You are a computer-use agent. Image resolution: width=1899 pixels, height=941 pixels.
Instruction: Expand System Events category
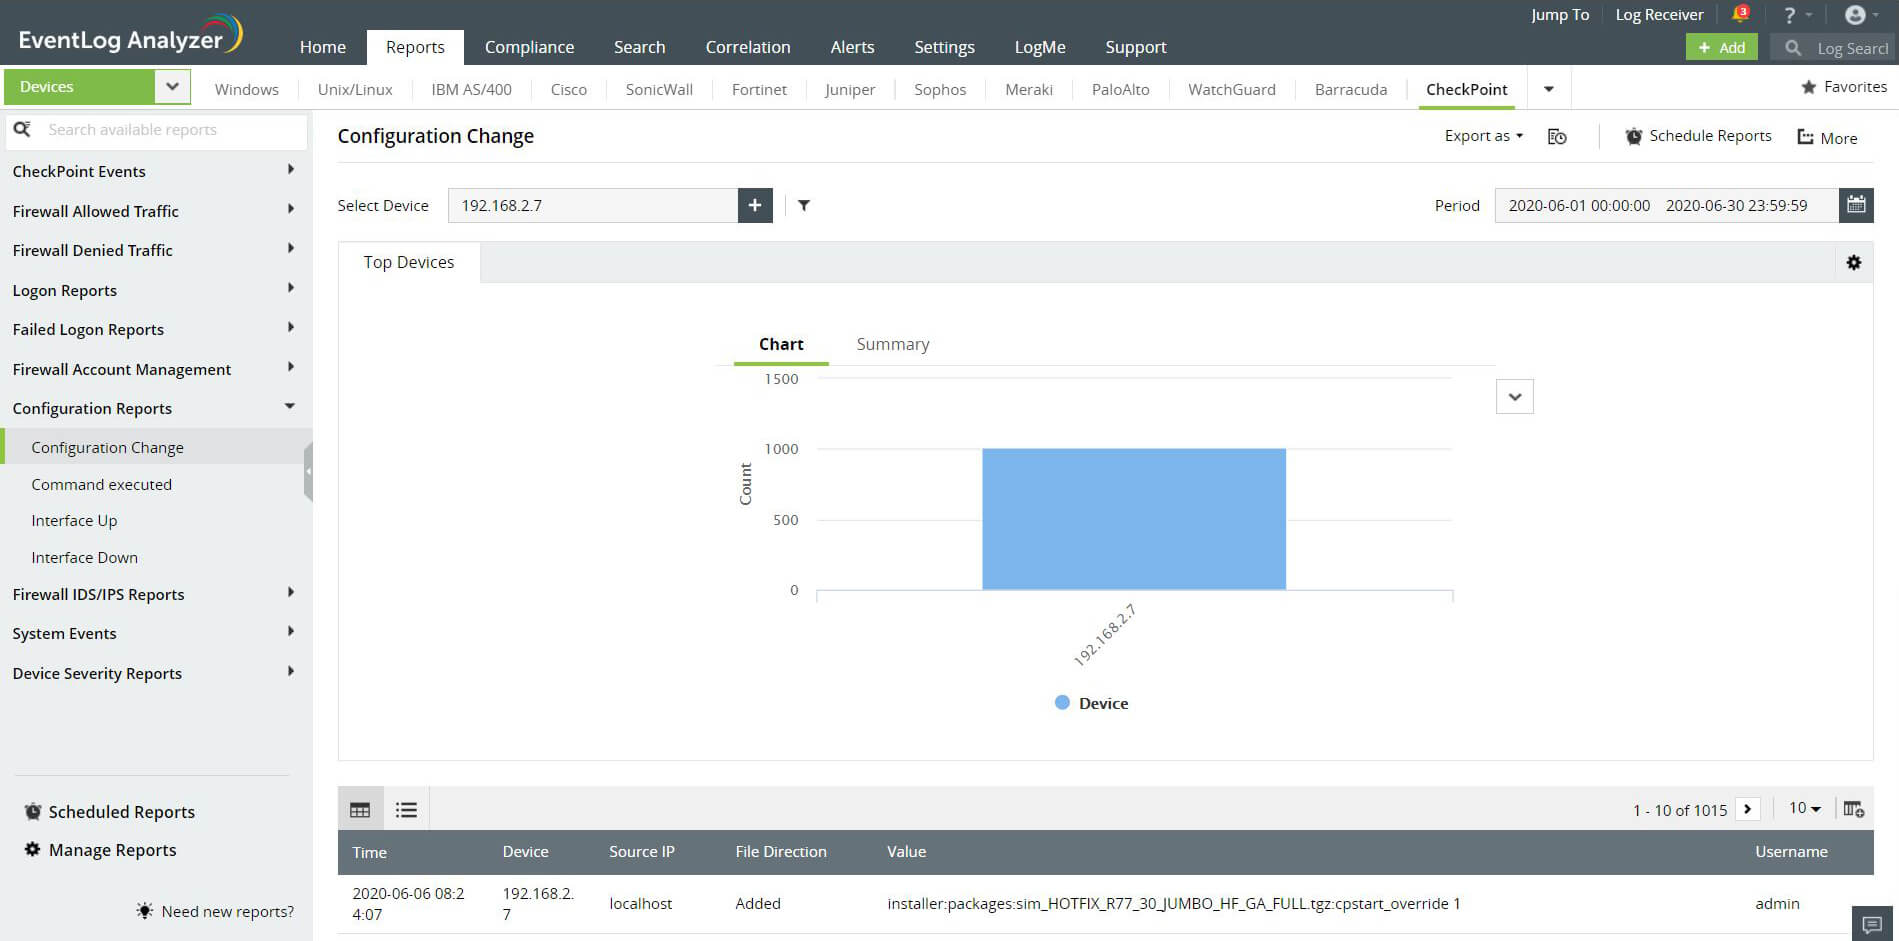click(291, 632)
